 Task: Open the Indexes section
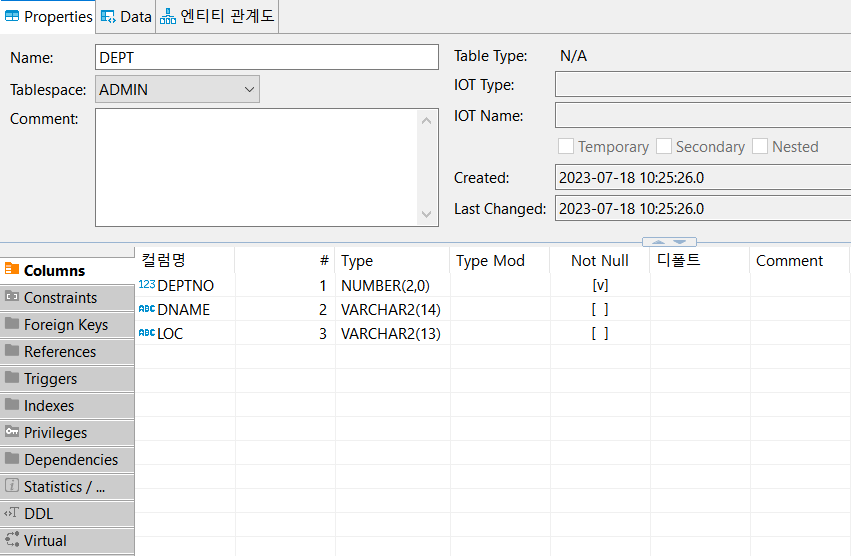click(67, 406)
